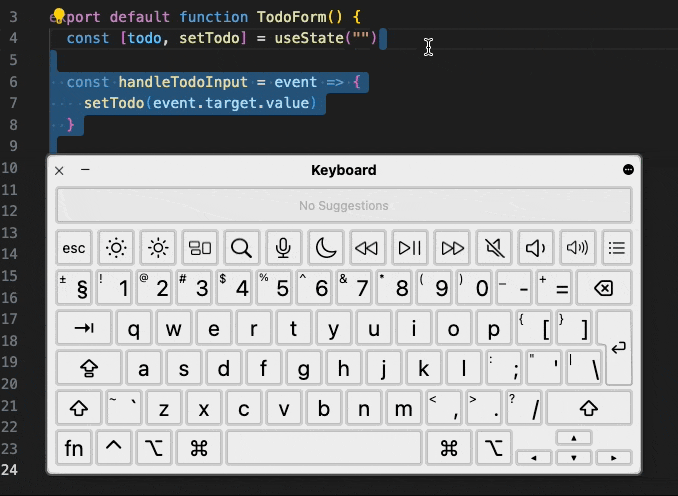Activate the dictation microphone key
This screenshot has width=678, height=496.
[x=284, y=247]
